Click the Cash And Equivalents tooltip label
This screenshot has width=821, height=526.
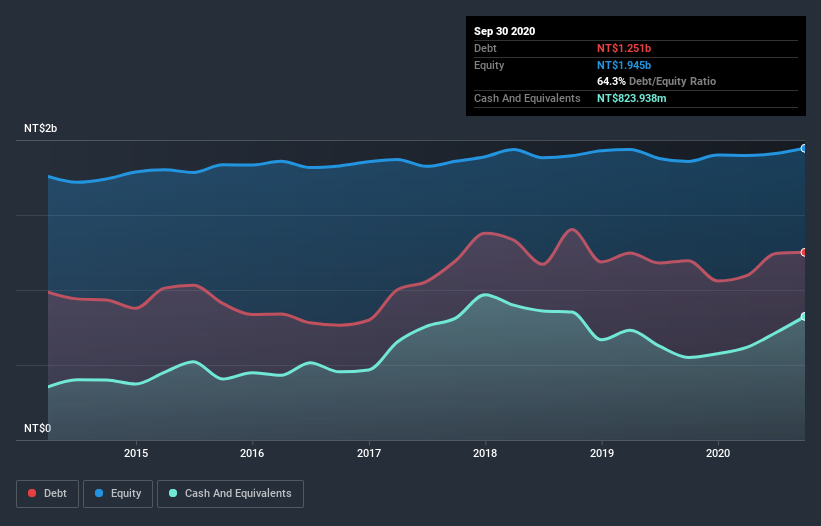[x=527, y=98]
